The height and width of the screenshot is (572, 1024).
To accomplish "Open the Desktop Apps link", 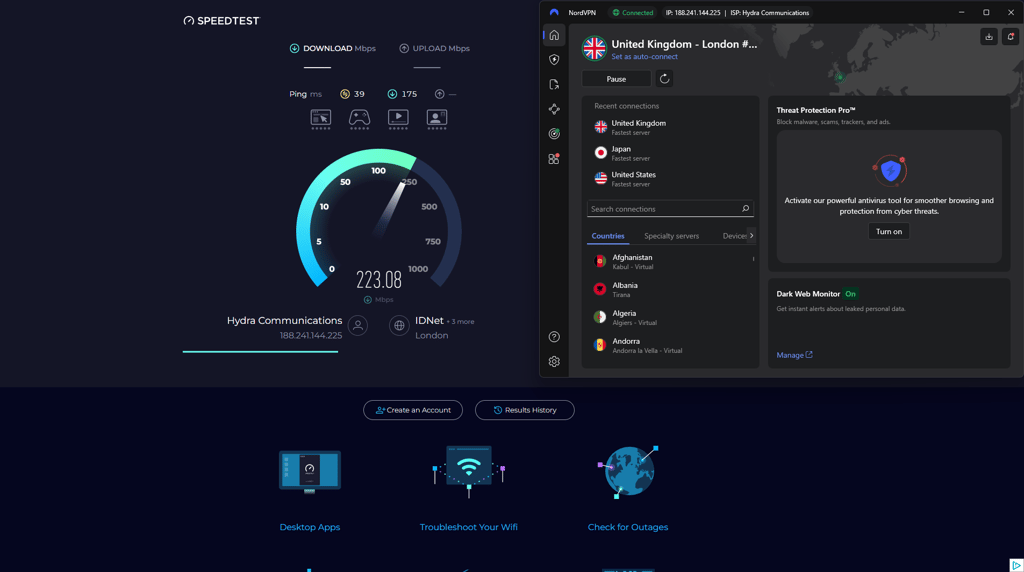I will coord(310,527).
